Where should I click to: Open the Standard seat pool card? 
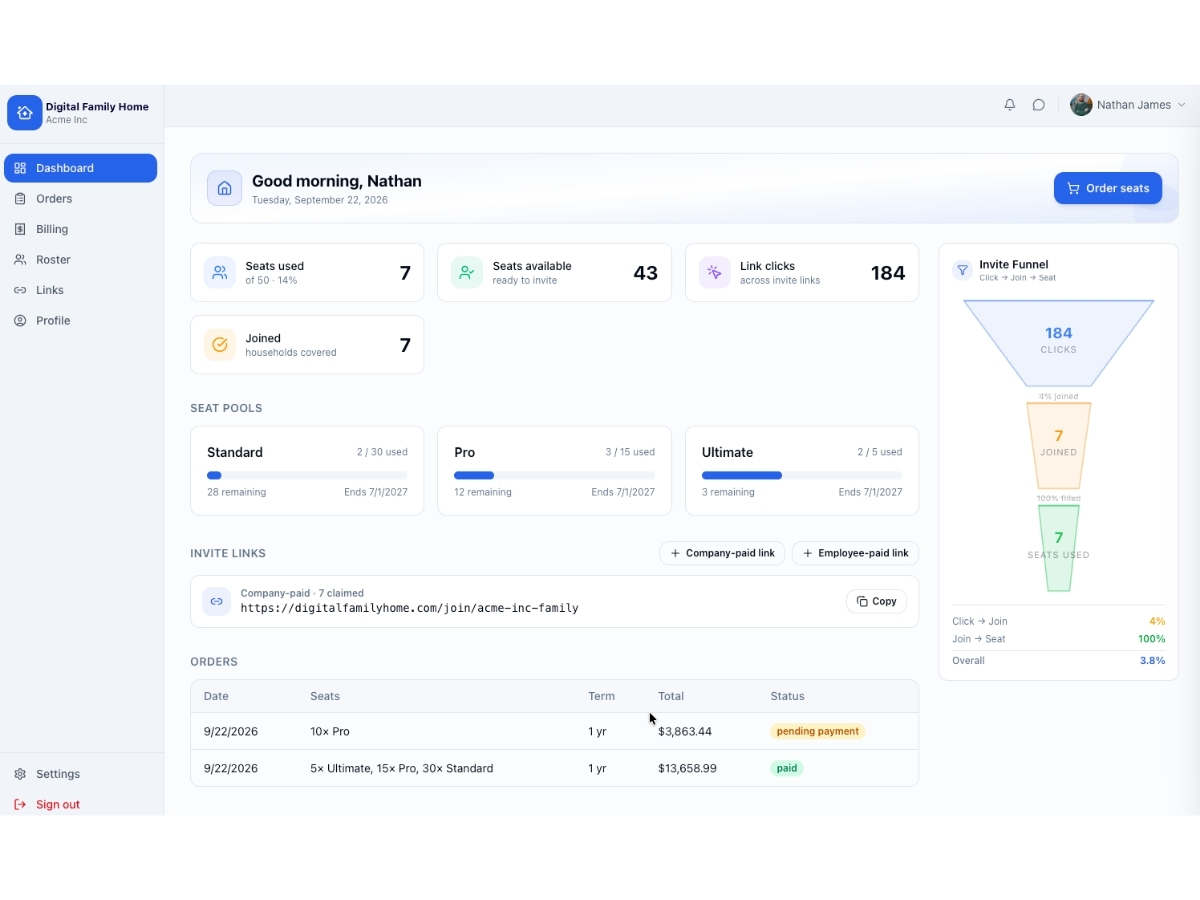click(307, 471)
